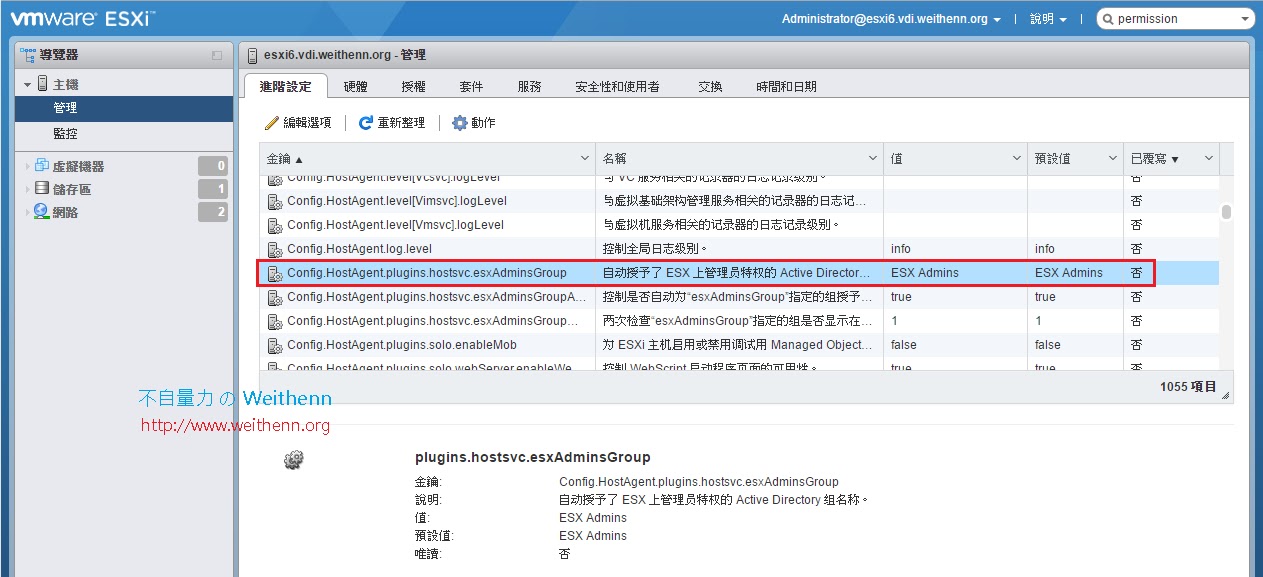Screen dimensions: 1263x577
Task: Click the pencil icon for Edit option
Action: [x=272, y=123]
